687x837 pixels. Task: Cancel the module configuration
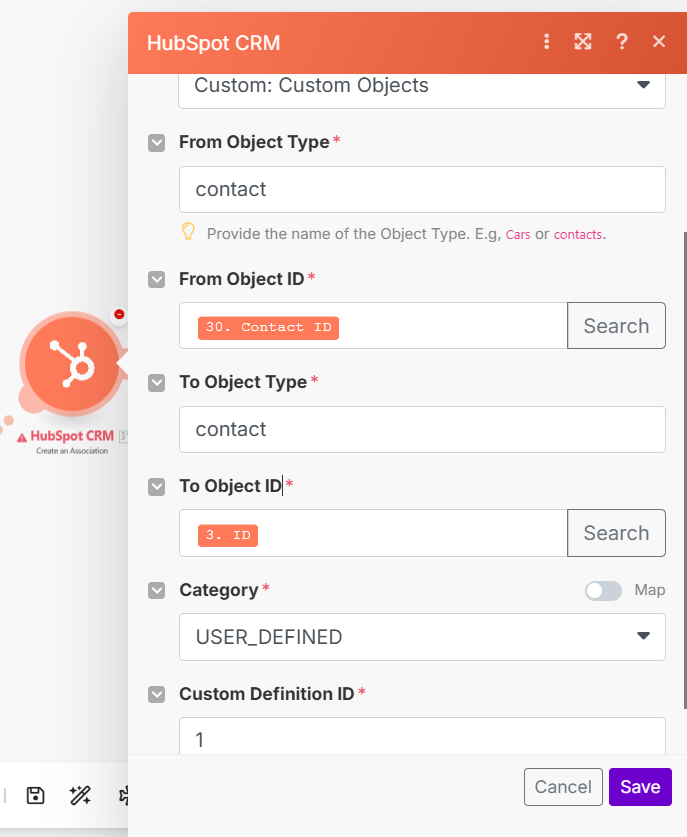[563, 787]
